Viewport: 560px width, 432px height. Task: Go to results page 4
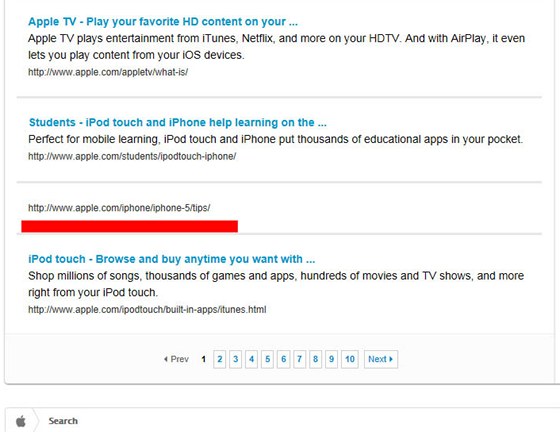[251, 359]
